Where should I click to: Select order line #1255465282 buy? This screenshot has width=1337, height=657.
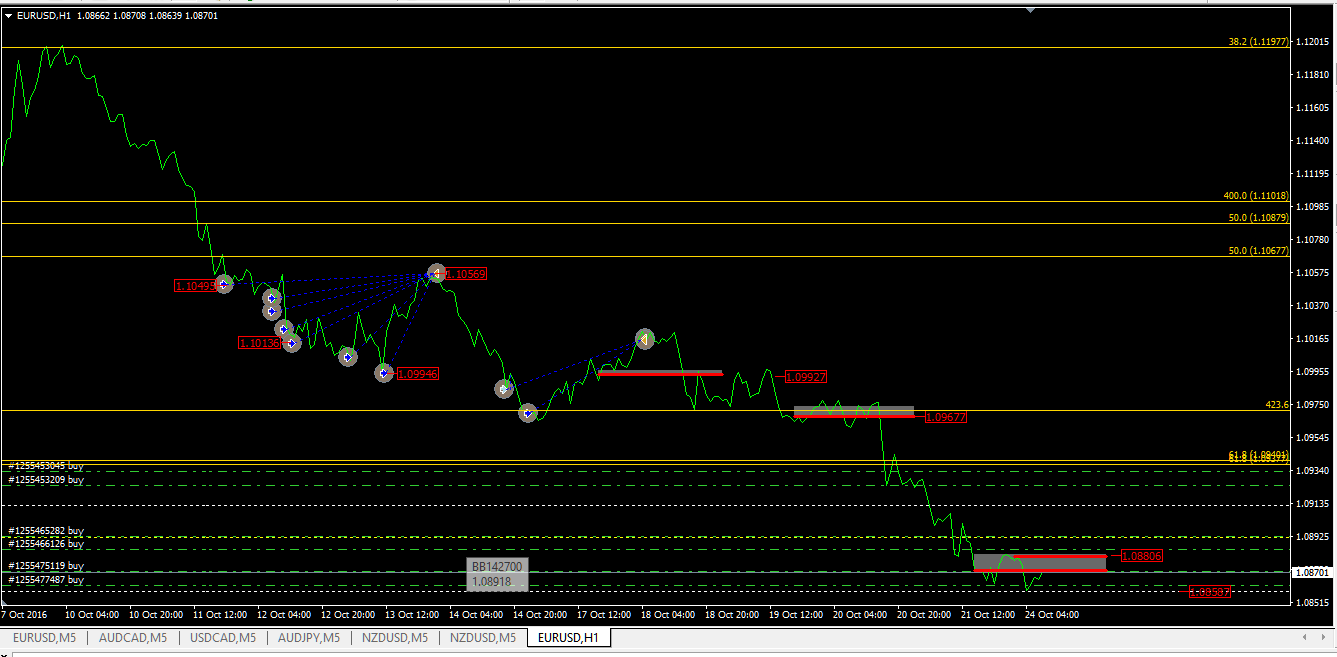46,531
